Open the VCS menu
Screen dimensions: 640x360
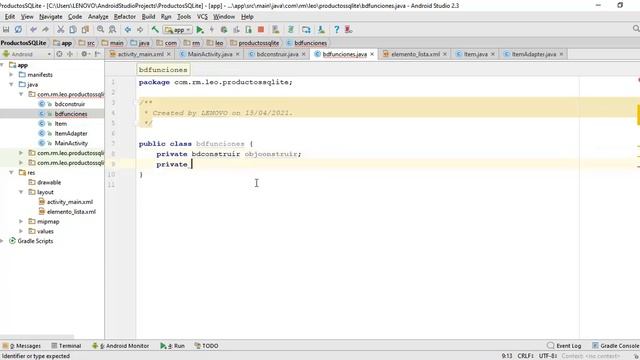pos(202,17)
